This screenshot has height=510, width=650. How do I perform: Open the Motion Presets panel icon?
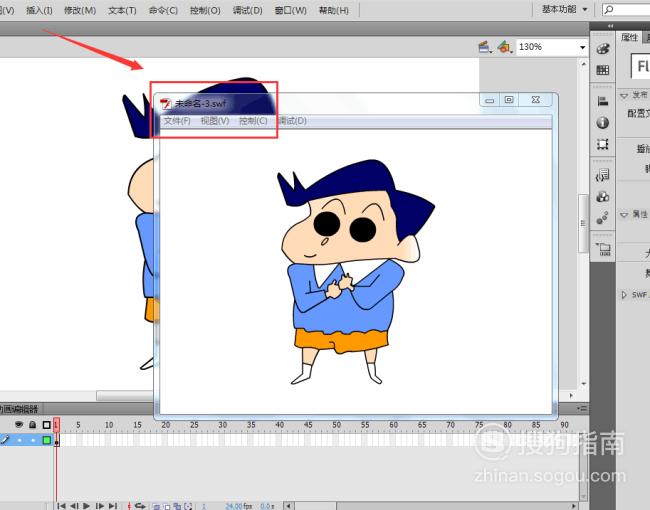point(602,218)
